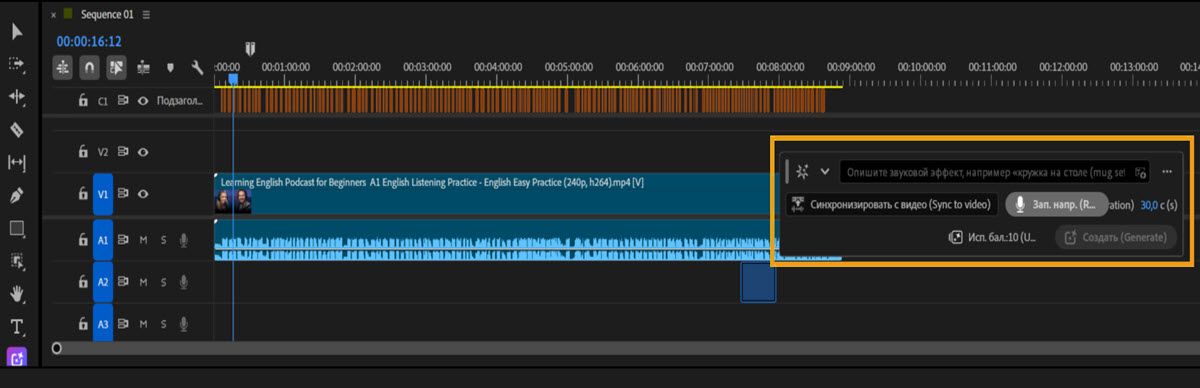
Task: Toggle sync lock on track C1
Action: point(124,101)
